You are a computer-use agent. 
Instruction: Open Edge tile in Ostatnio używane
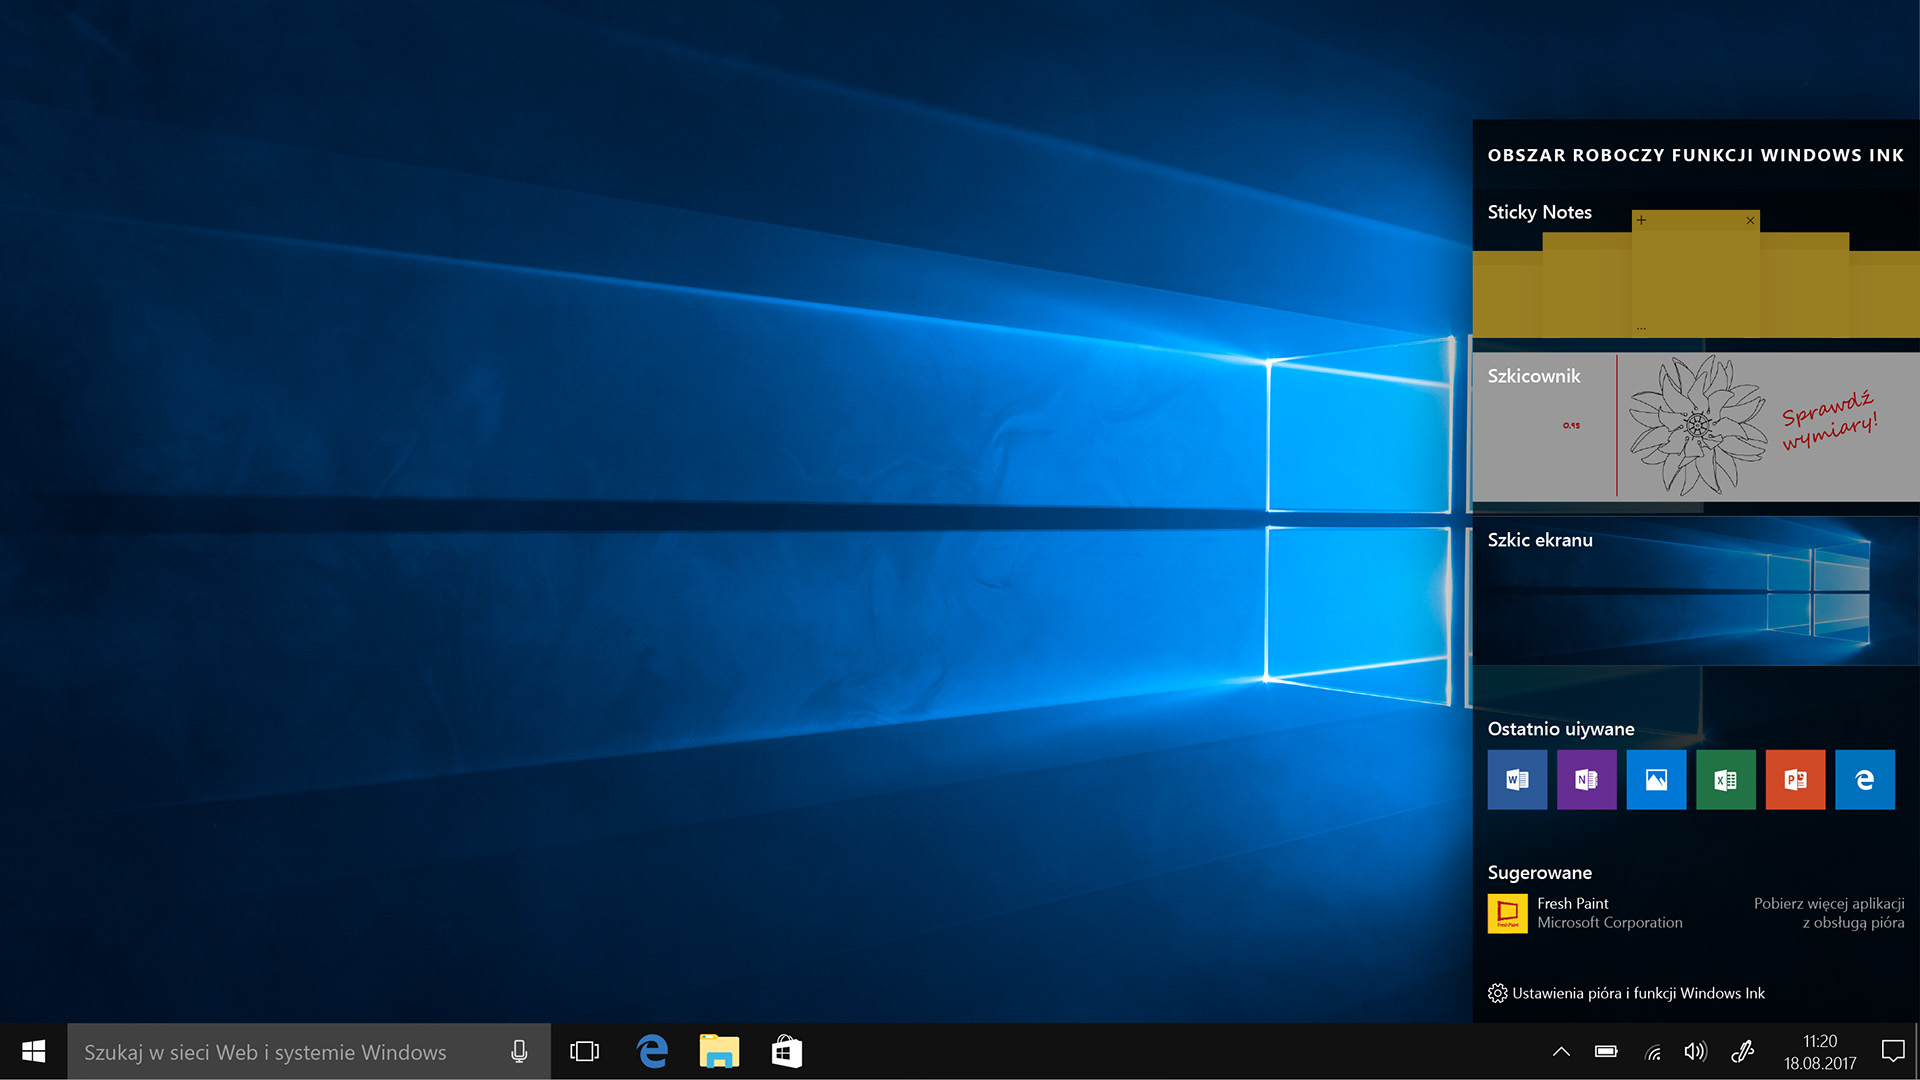click(x=1864, y=779)
